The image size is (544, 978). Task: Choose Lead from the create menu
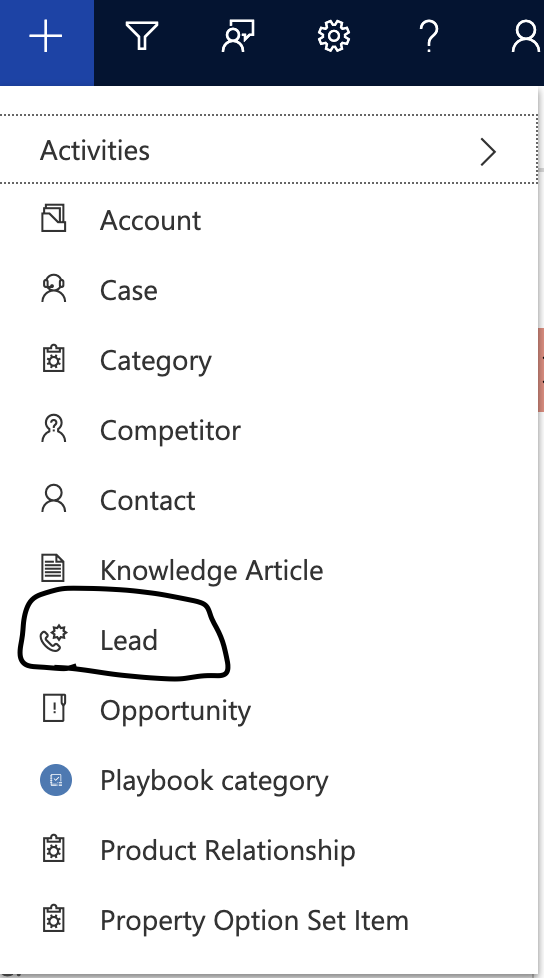tap(268, 640)
